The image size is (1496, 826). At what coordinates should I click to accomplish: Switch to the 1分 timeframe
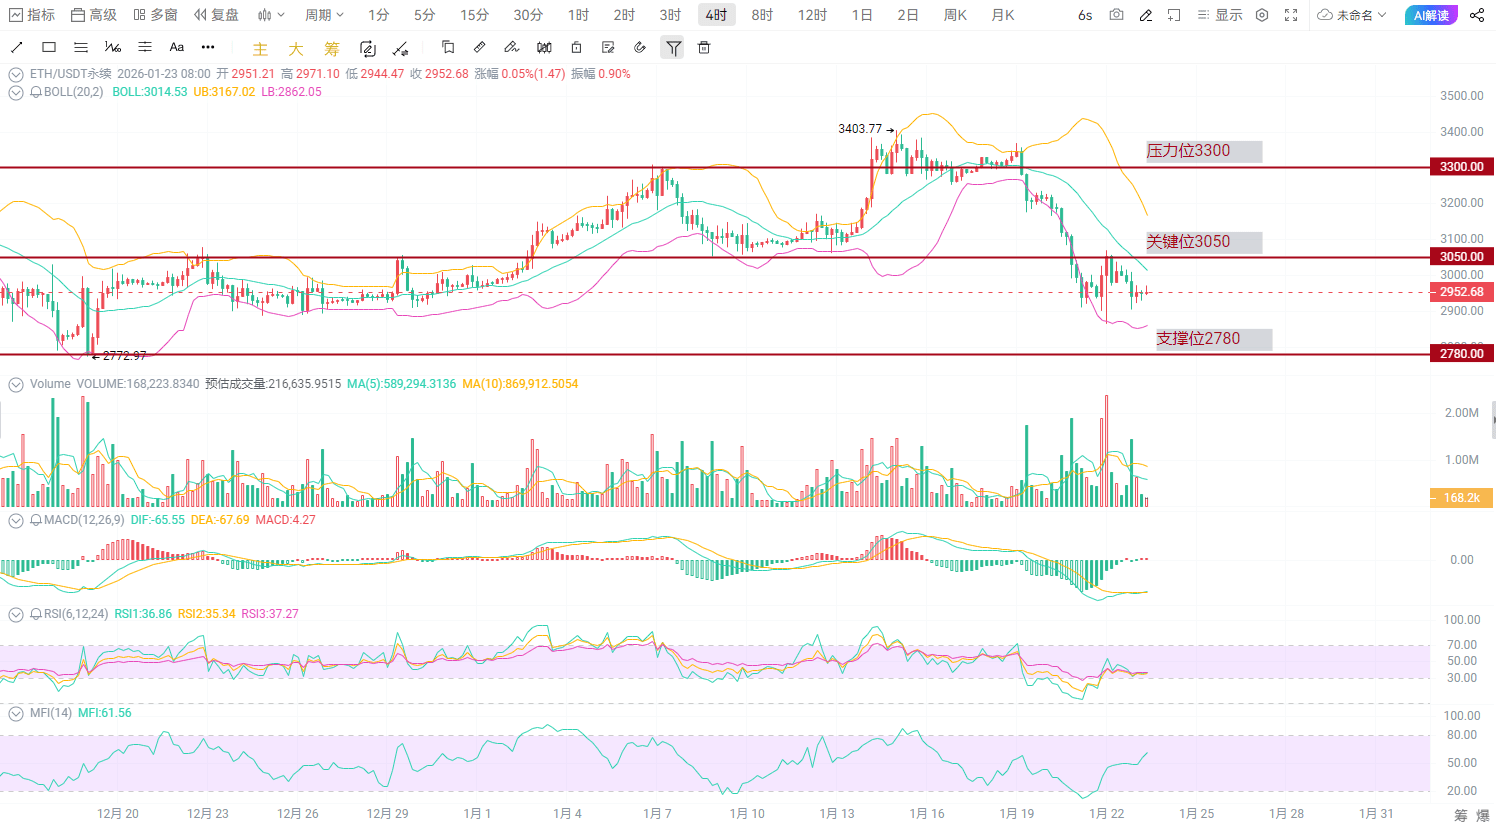coord(378,15)
